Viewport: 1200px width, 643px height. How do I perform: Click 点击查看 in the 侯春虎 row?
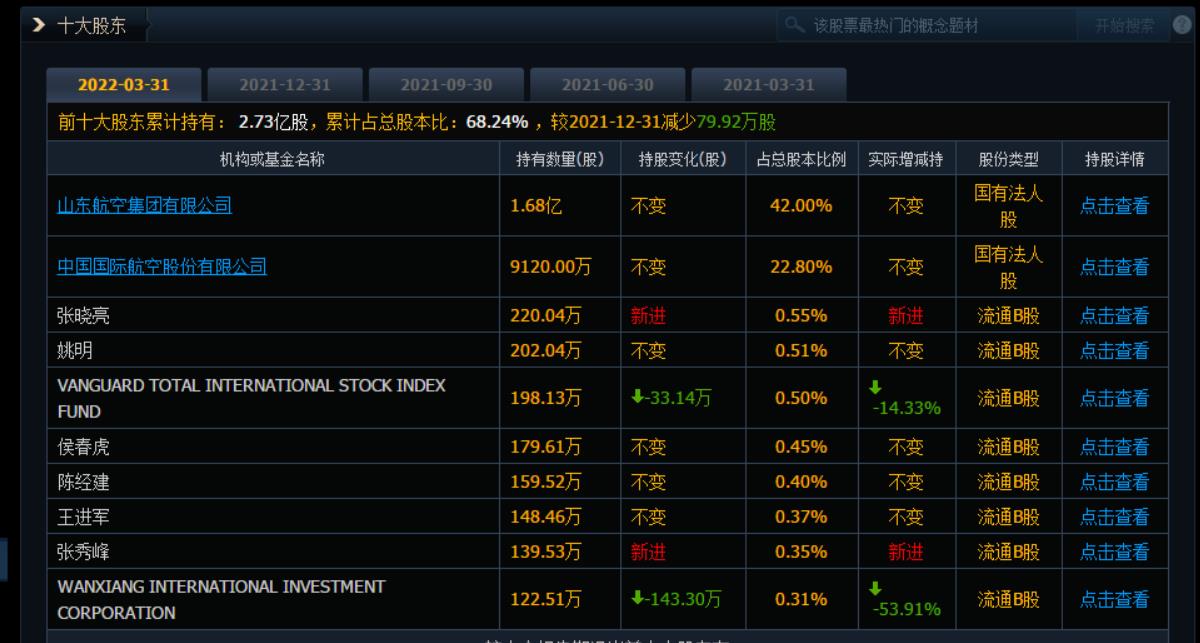pos(1114,447)
